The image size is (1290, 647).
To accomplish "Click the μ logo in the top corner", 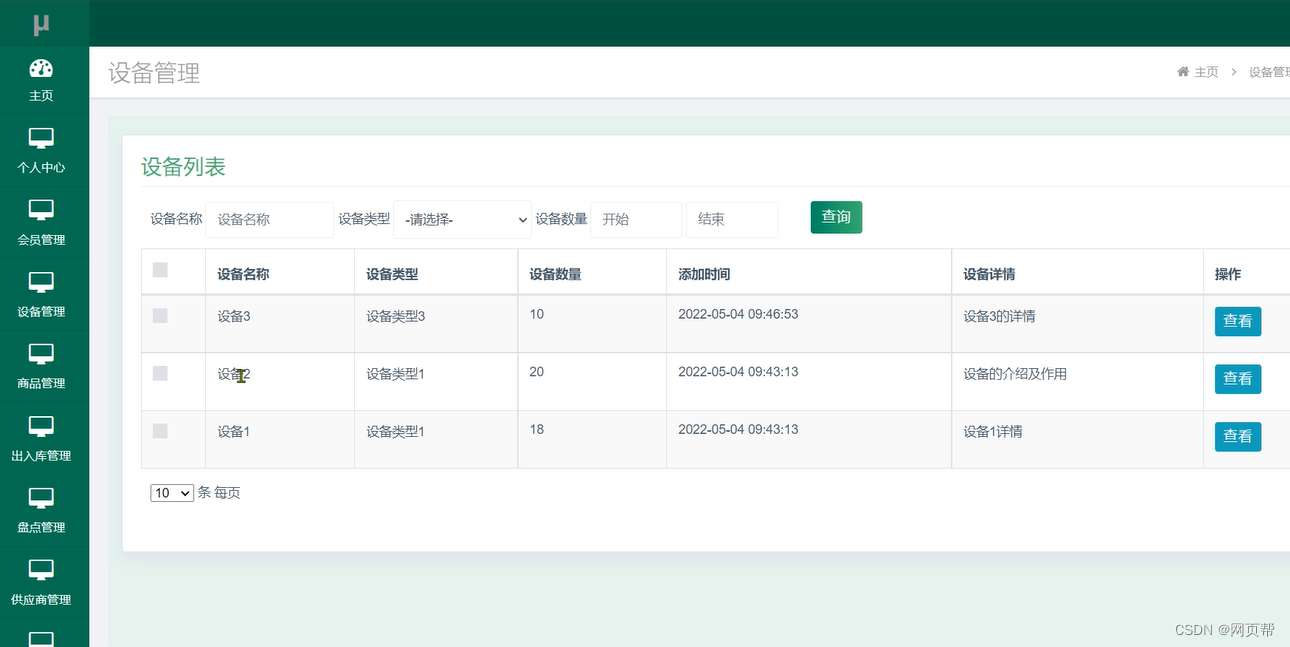I will click(41, 25).
